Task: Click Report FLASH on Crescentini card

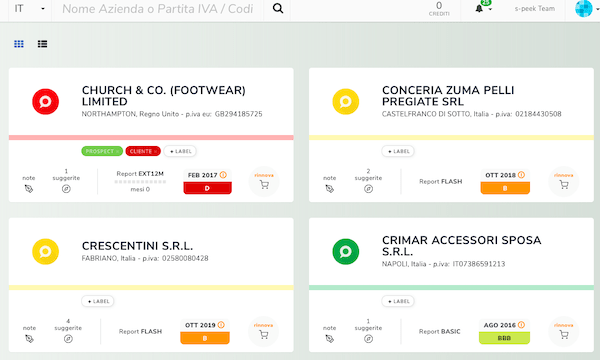Action: pos(140,332)
